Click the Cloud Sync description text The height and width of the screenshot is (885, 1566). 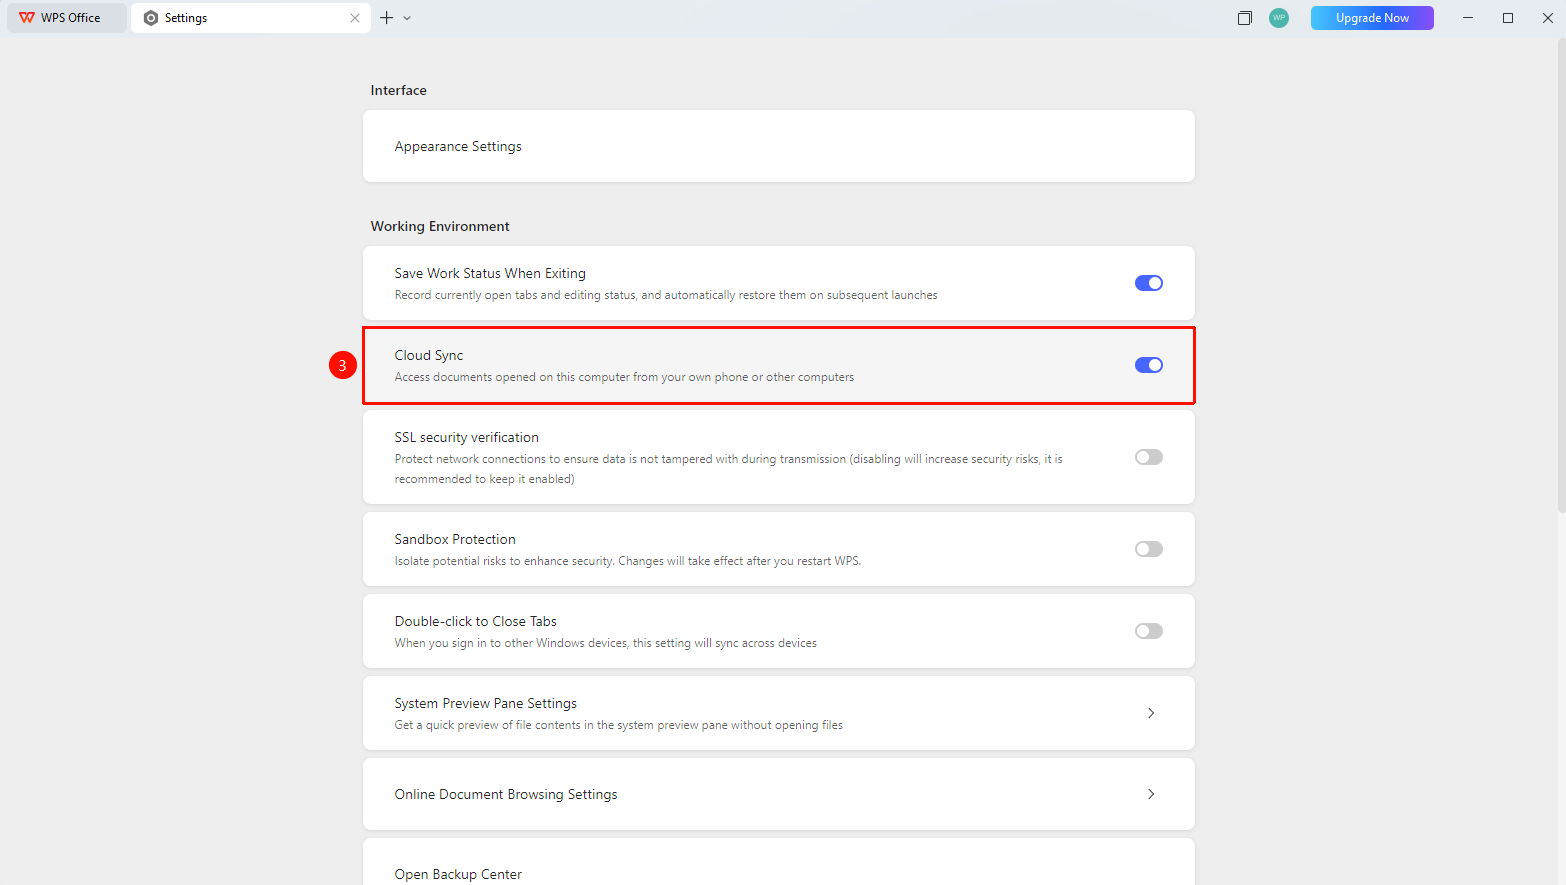pyautogui.click(x=624, y=377)
